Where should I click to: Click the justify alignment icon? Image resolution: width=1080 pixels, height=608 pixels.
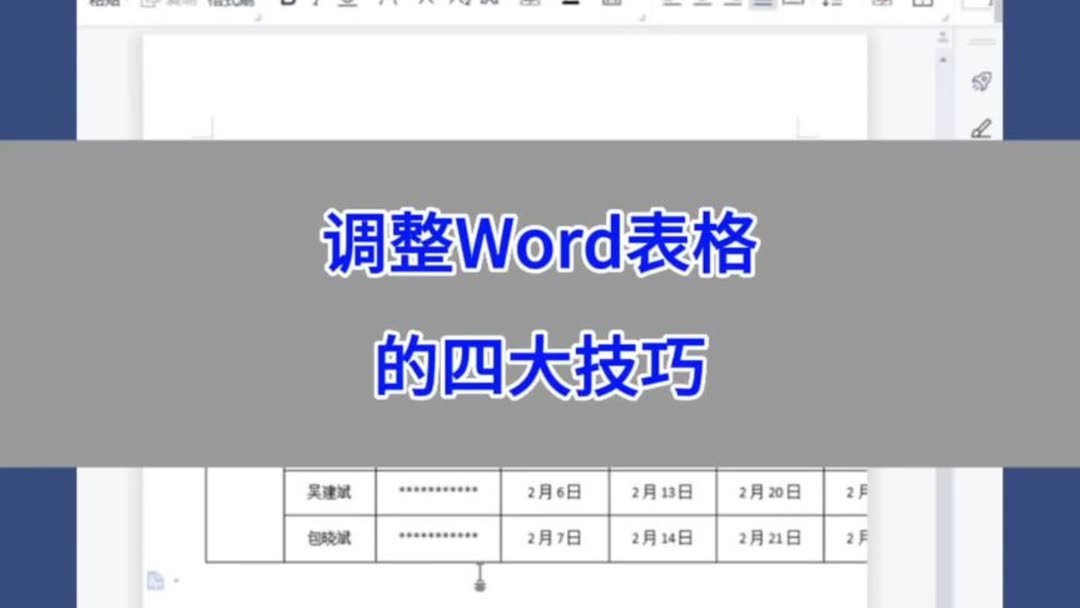coord(761,6)
